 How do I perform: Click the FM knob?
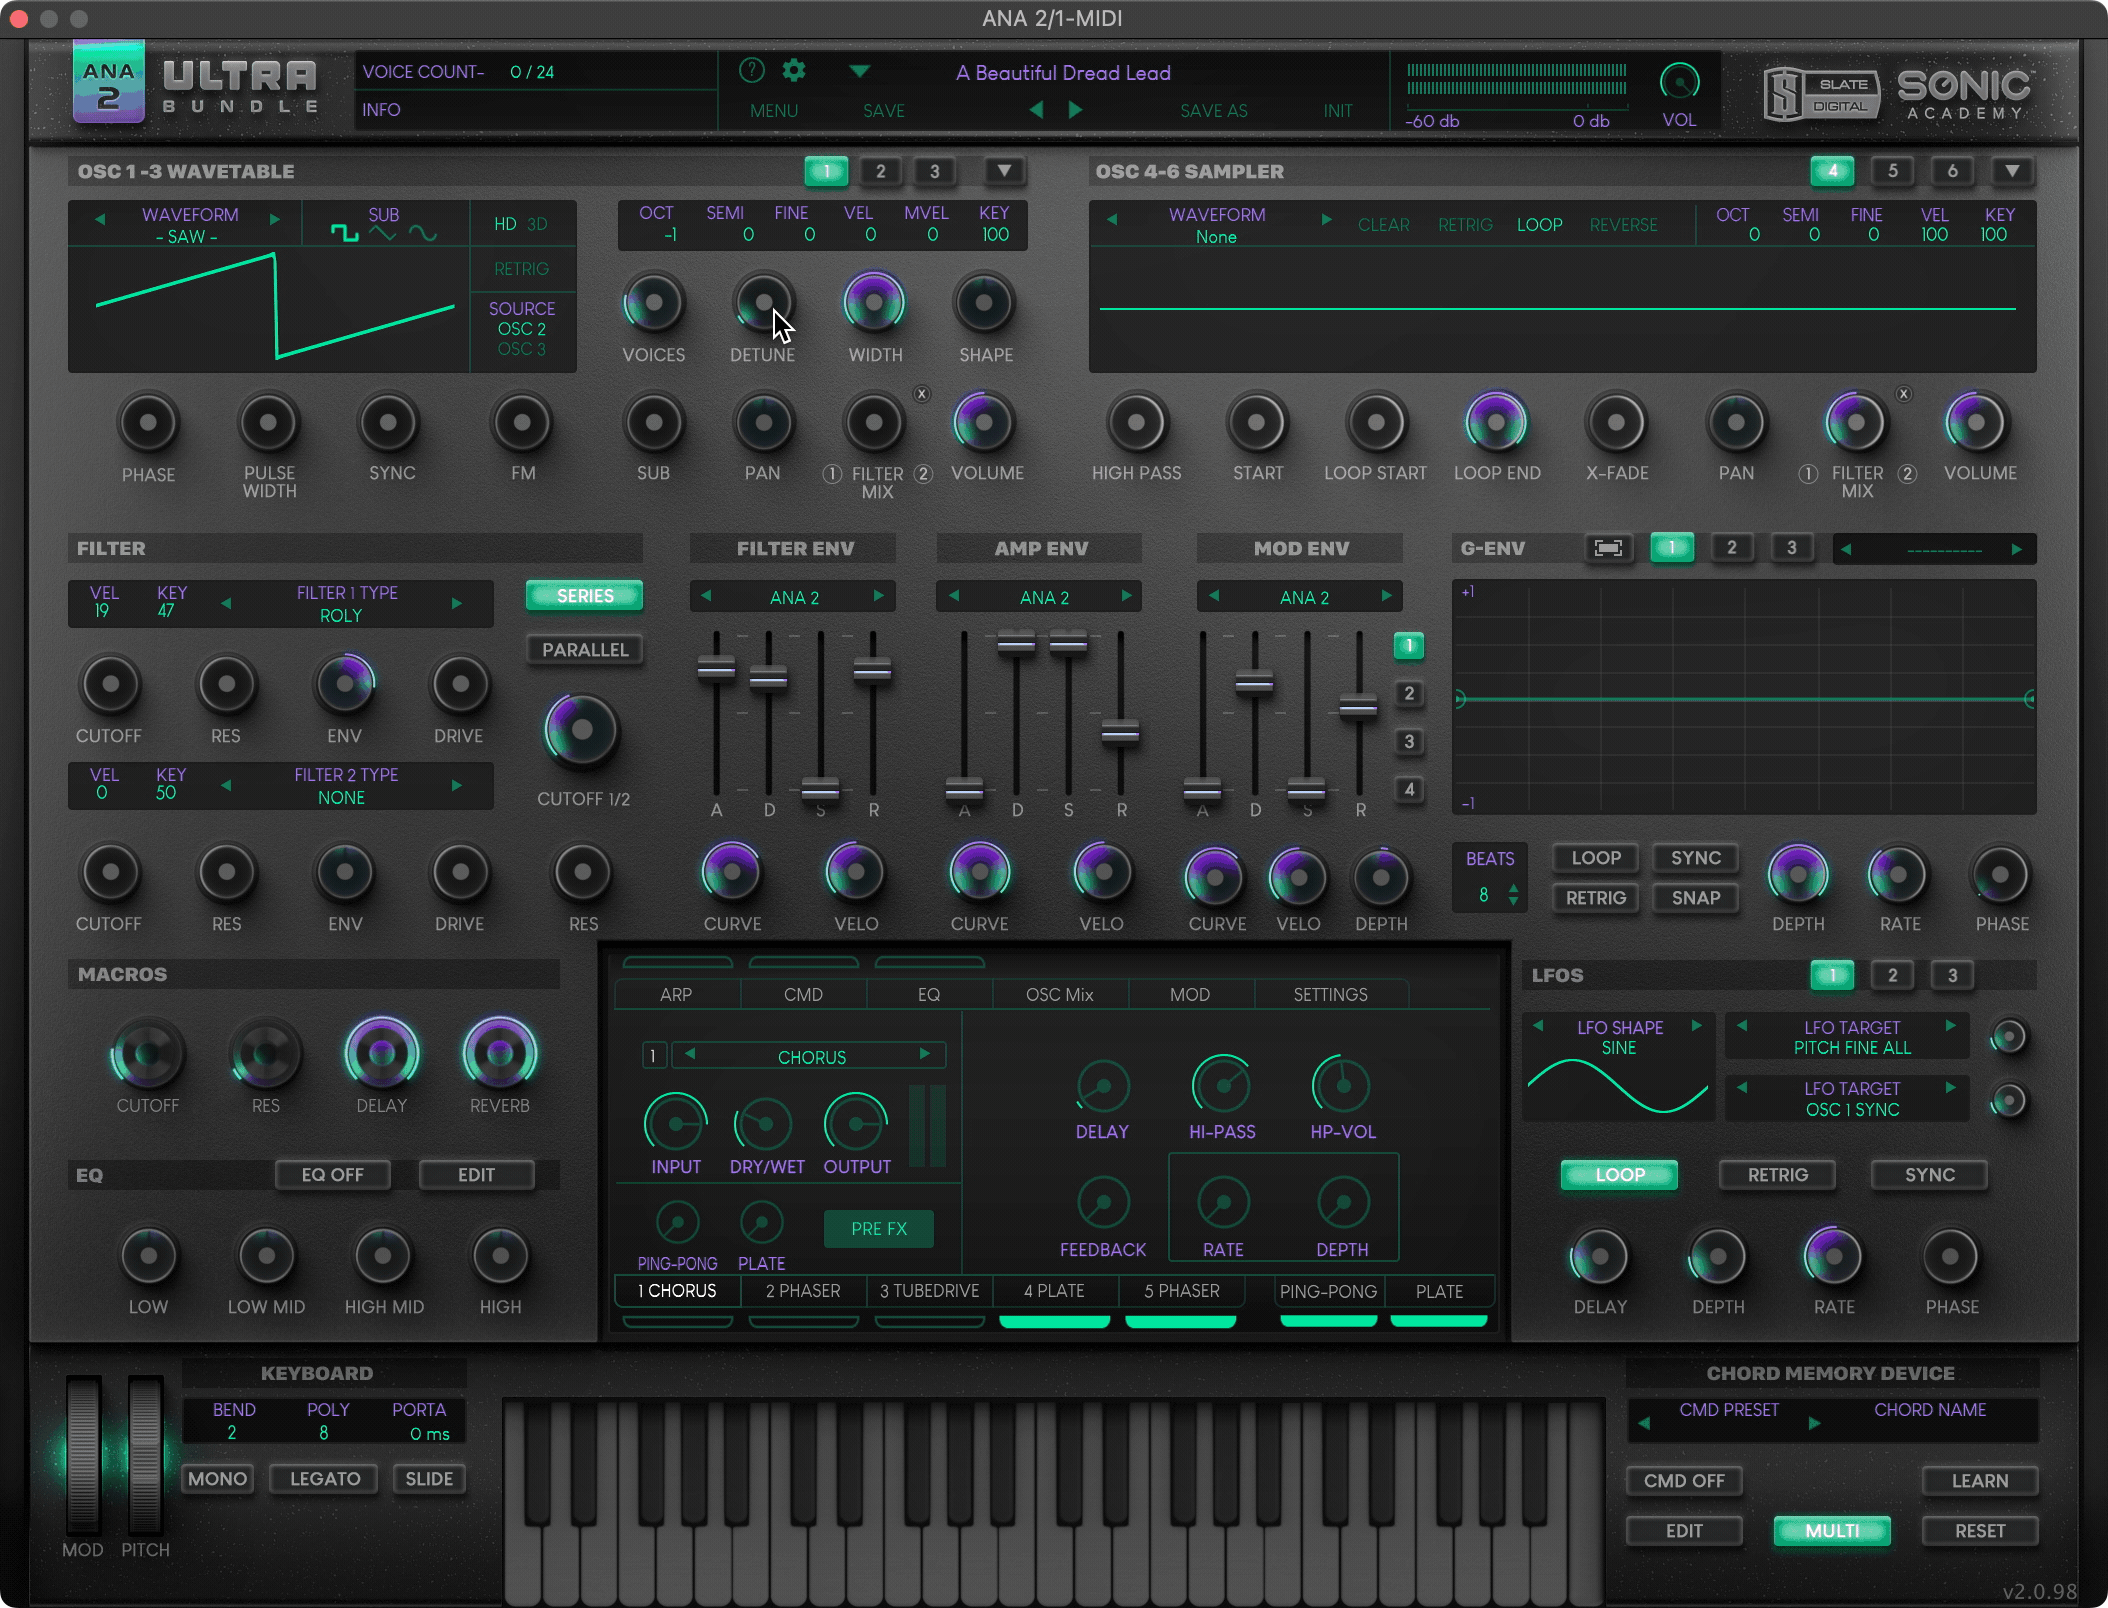[x=522, y=422]
